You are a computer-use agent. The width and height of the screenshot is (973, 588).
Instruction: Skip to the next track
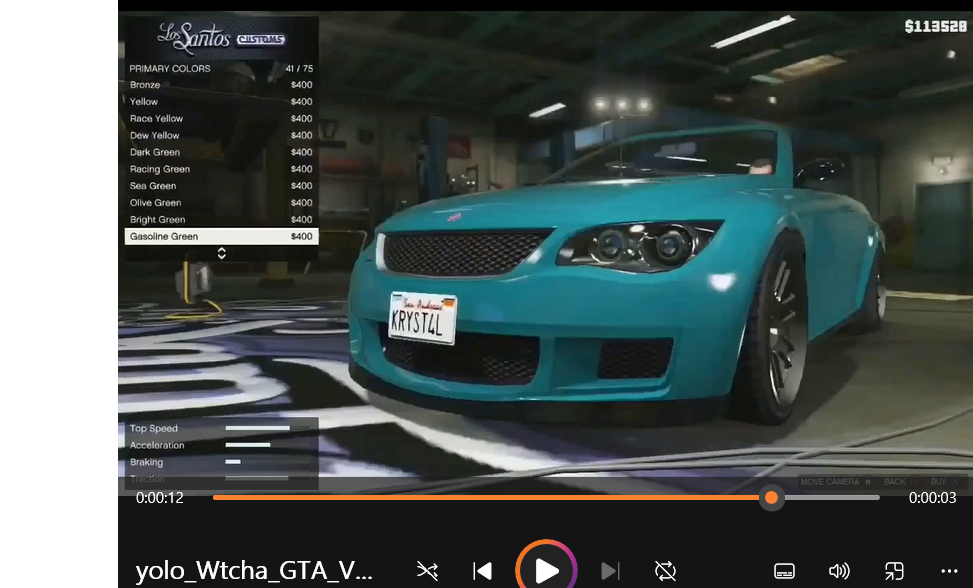610,571
